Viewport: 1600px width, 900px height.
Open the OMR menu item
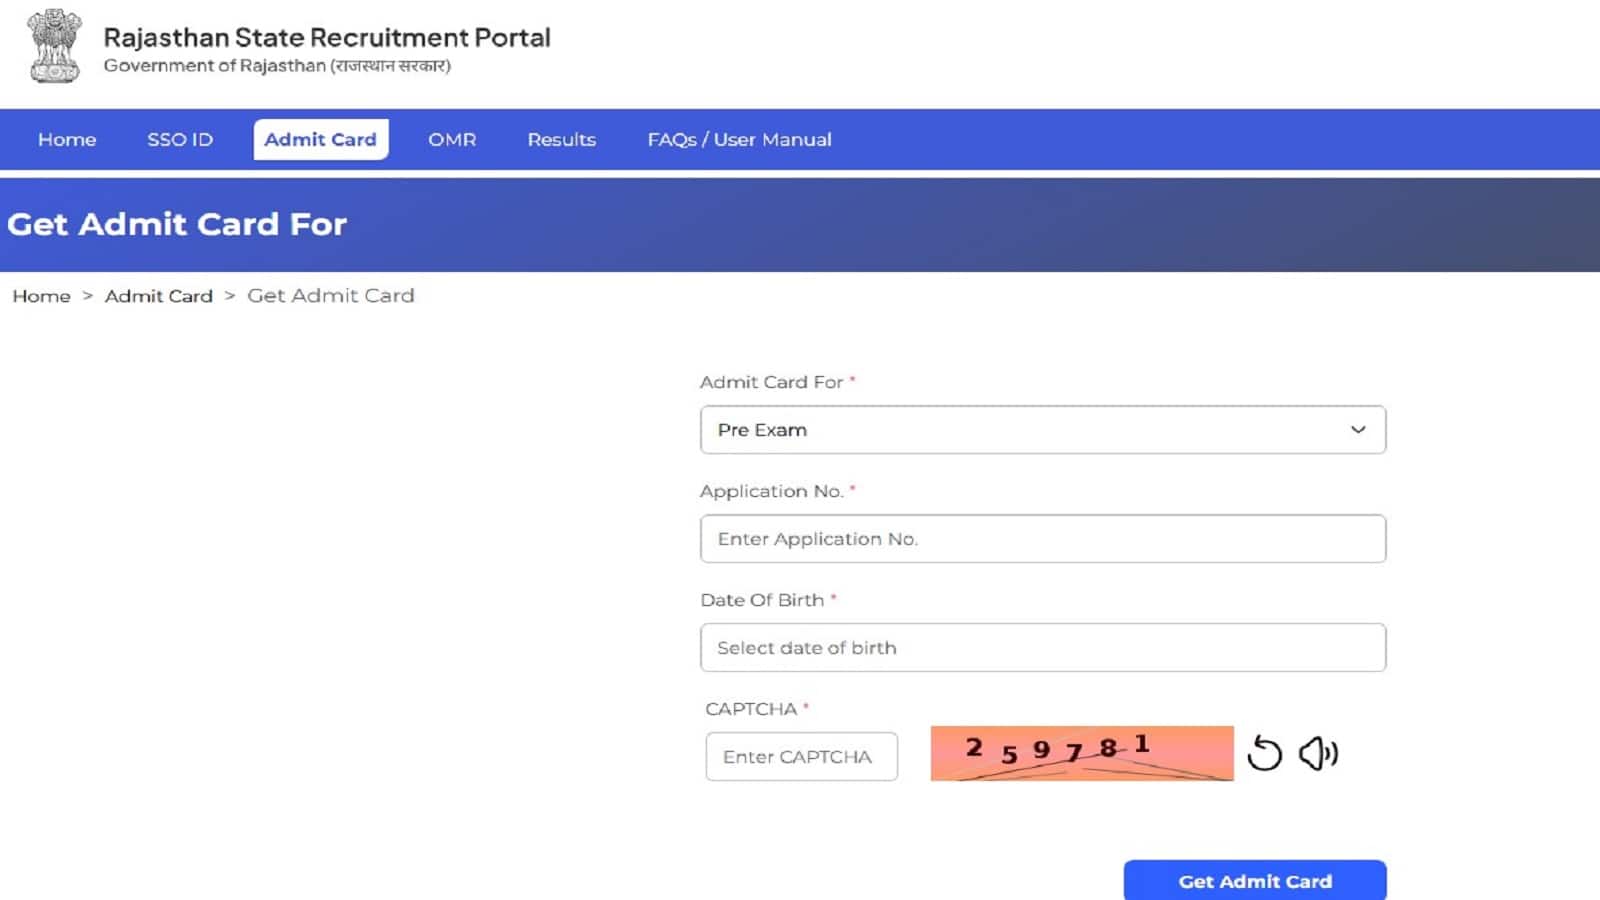click(452, 140)
